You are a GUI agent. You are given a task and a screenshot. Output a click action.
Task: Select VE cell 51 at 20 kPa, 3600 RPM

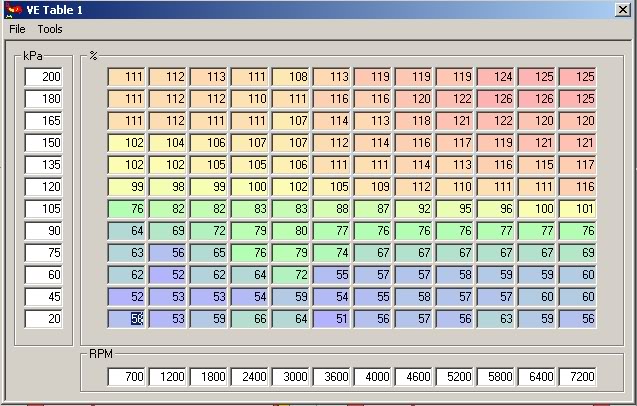pyautogui.click(x=332, y=318)
